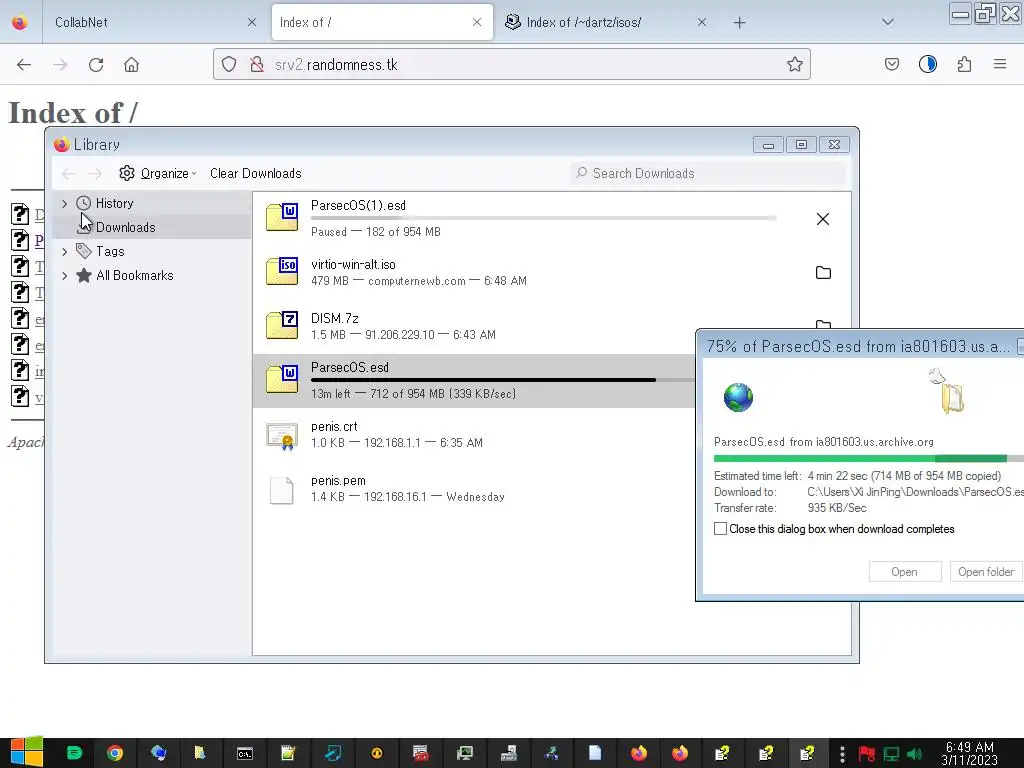Go to the browser home page
Viewport: 1024px width, 768px height.
pos(131,64)
